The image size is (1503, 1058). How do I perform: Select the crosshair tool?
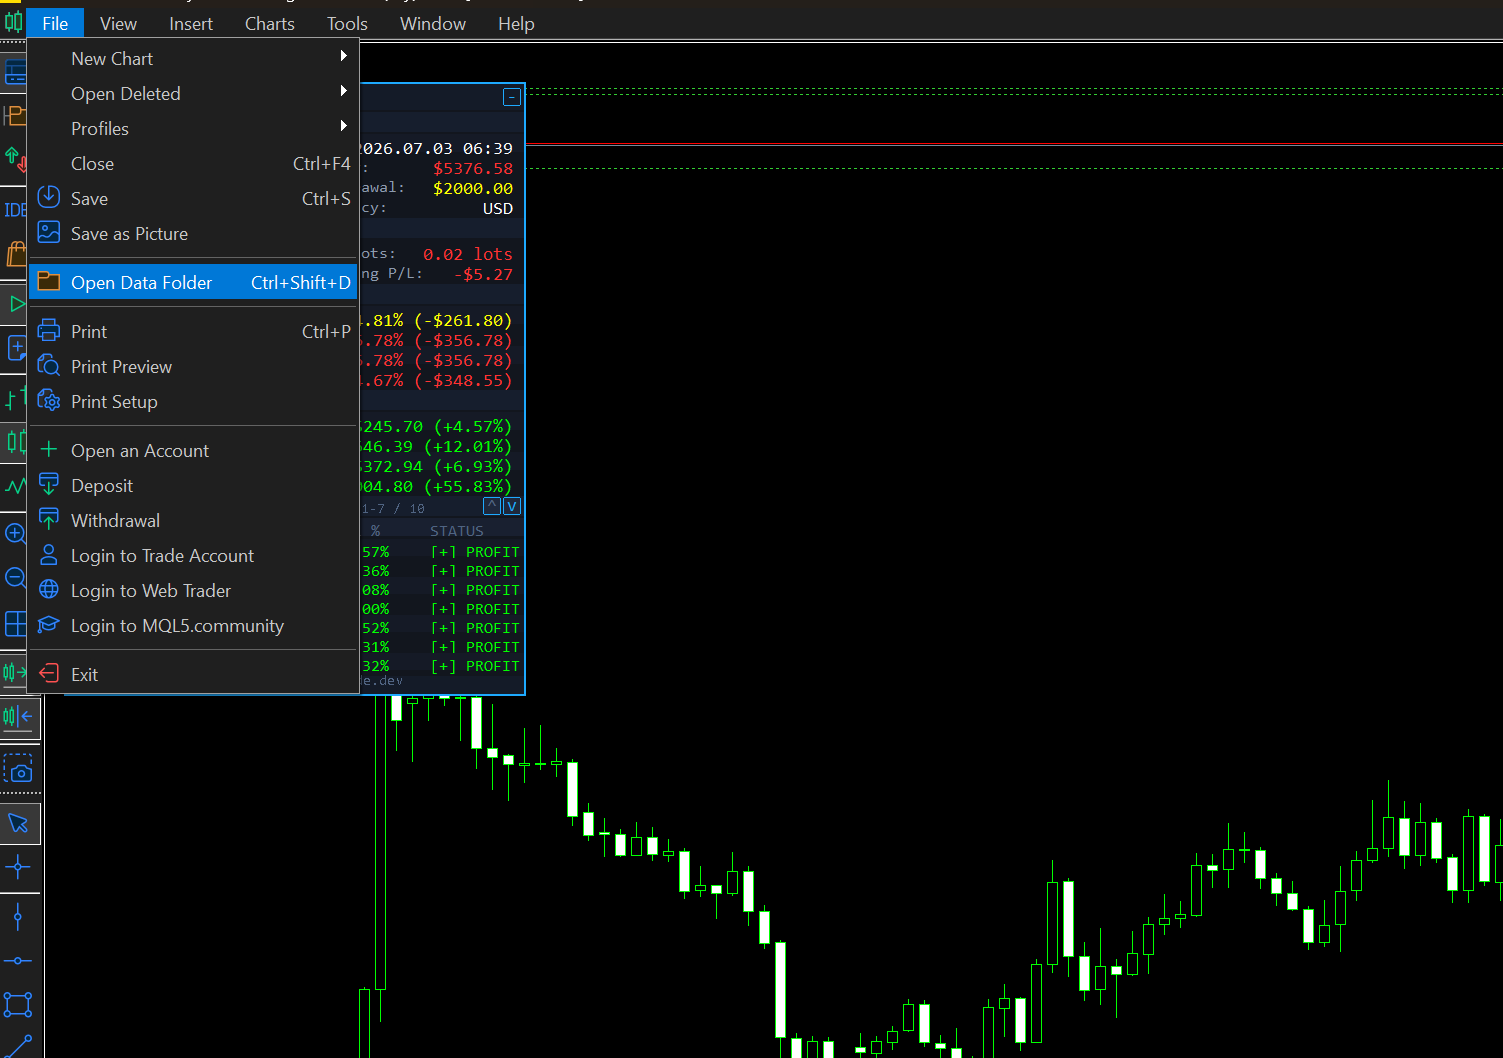(18, 867)
